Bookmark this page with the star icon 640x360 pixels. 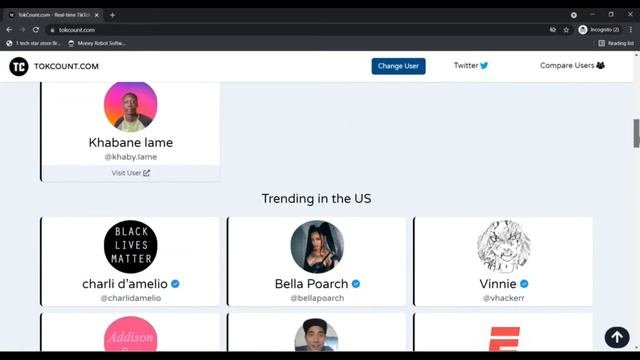(566, 30)
